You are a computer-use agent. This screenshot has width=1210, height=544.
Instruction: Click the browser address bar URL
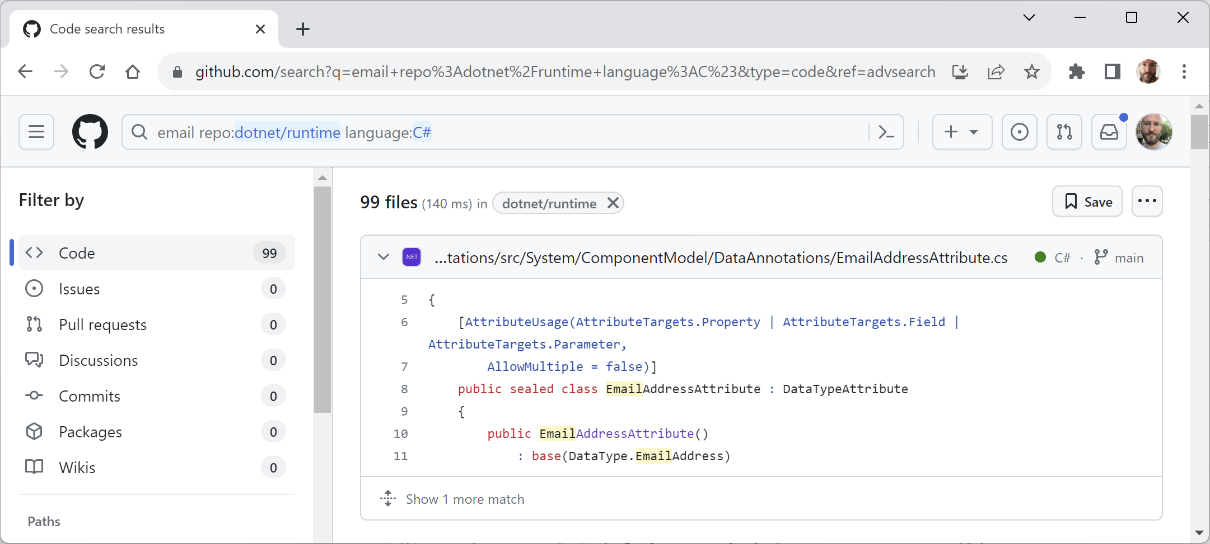pyautogui.click(x=565, y=72)
